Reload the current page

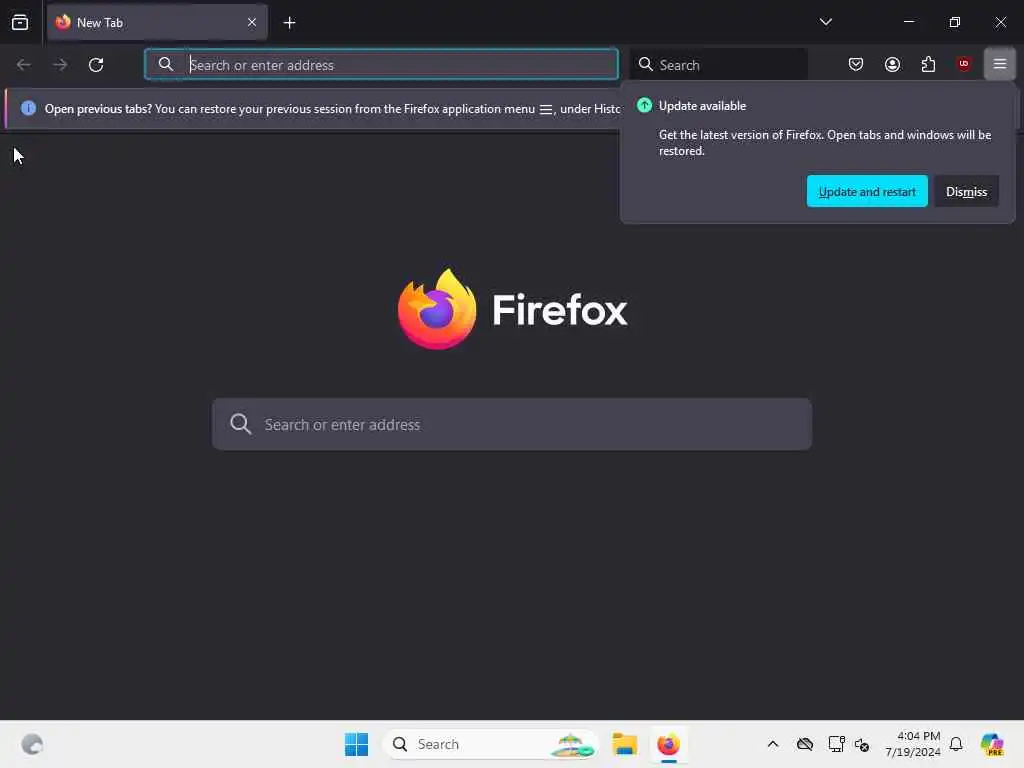[x=96, y=65]
